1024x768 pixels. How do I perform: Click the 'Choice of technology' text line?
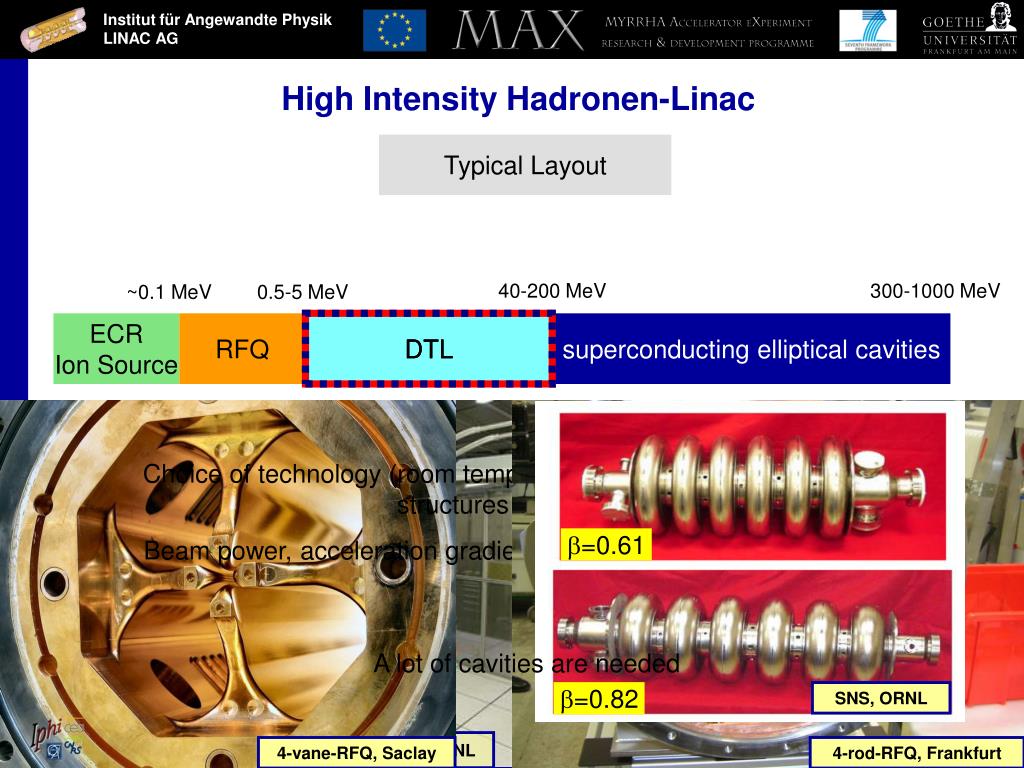[x=327, y=474]
